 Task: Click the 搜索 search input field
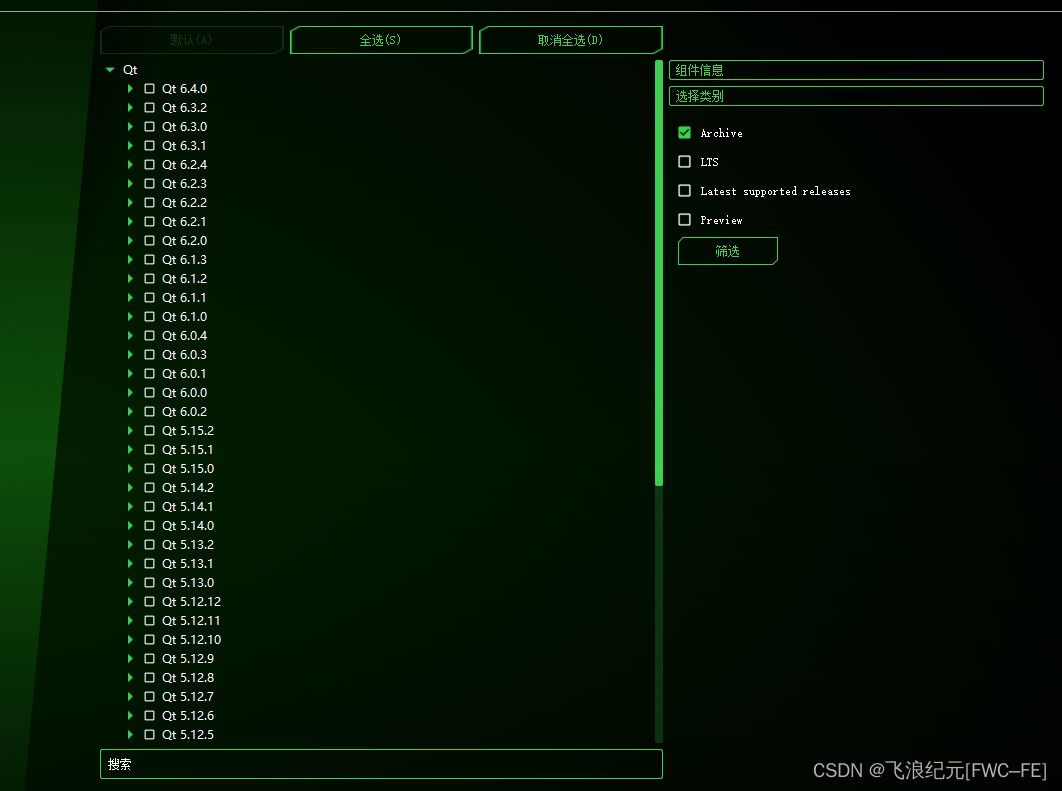[381, 764]
